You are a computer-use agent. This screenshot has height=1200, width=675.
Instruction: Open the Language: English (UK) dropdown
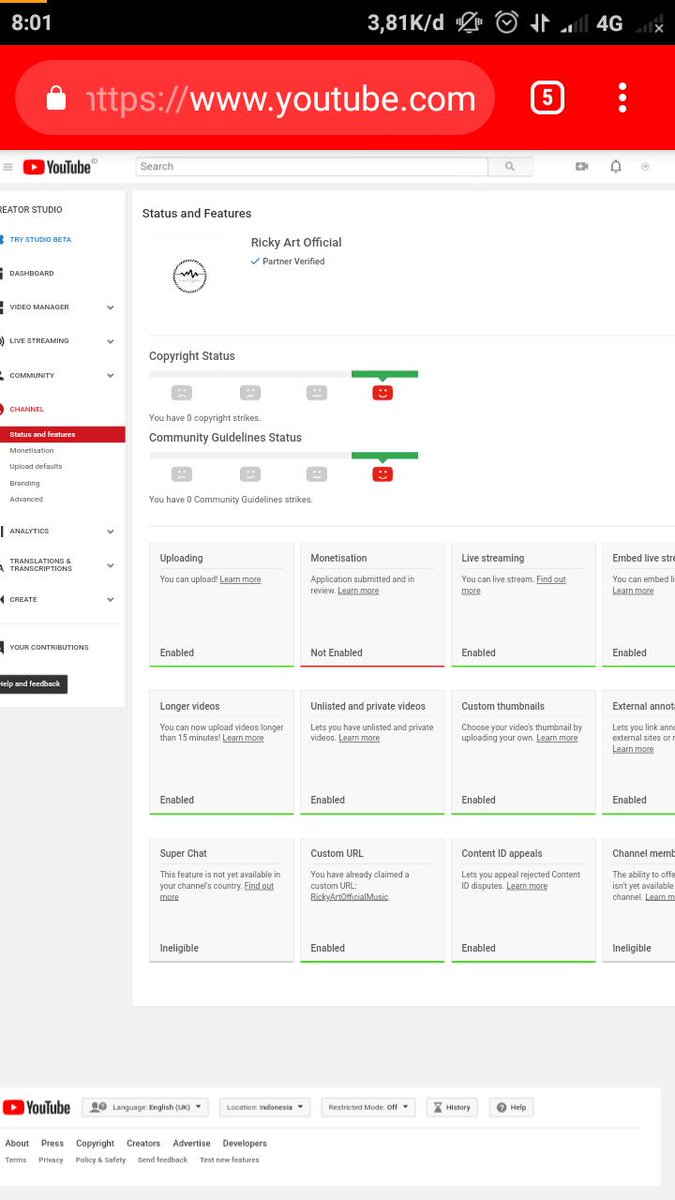pos(145,1107)
